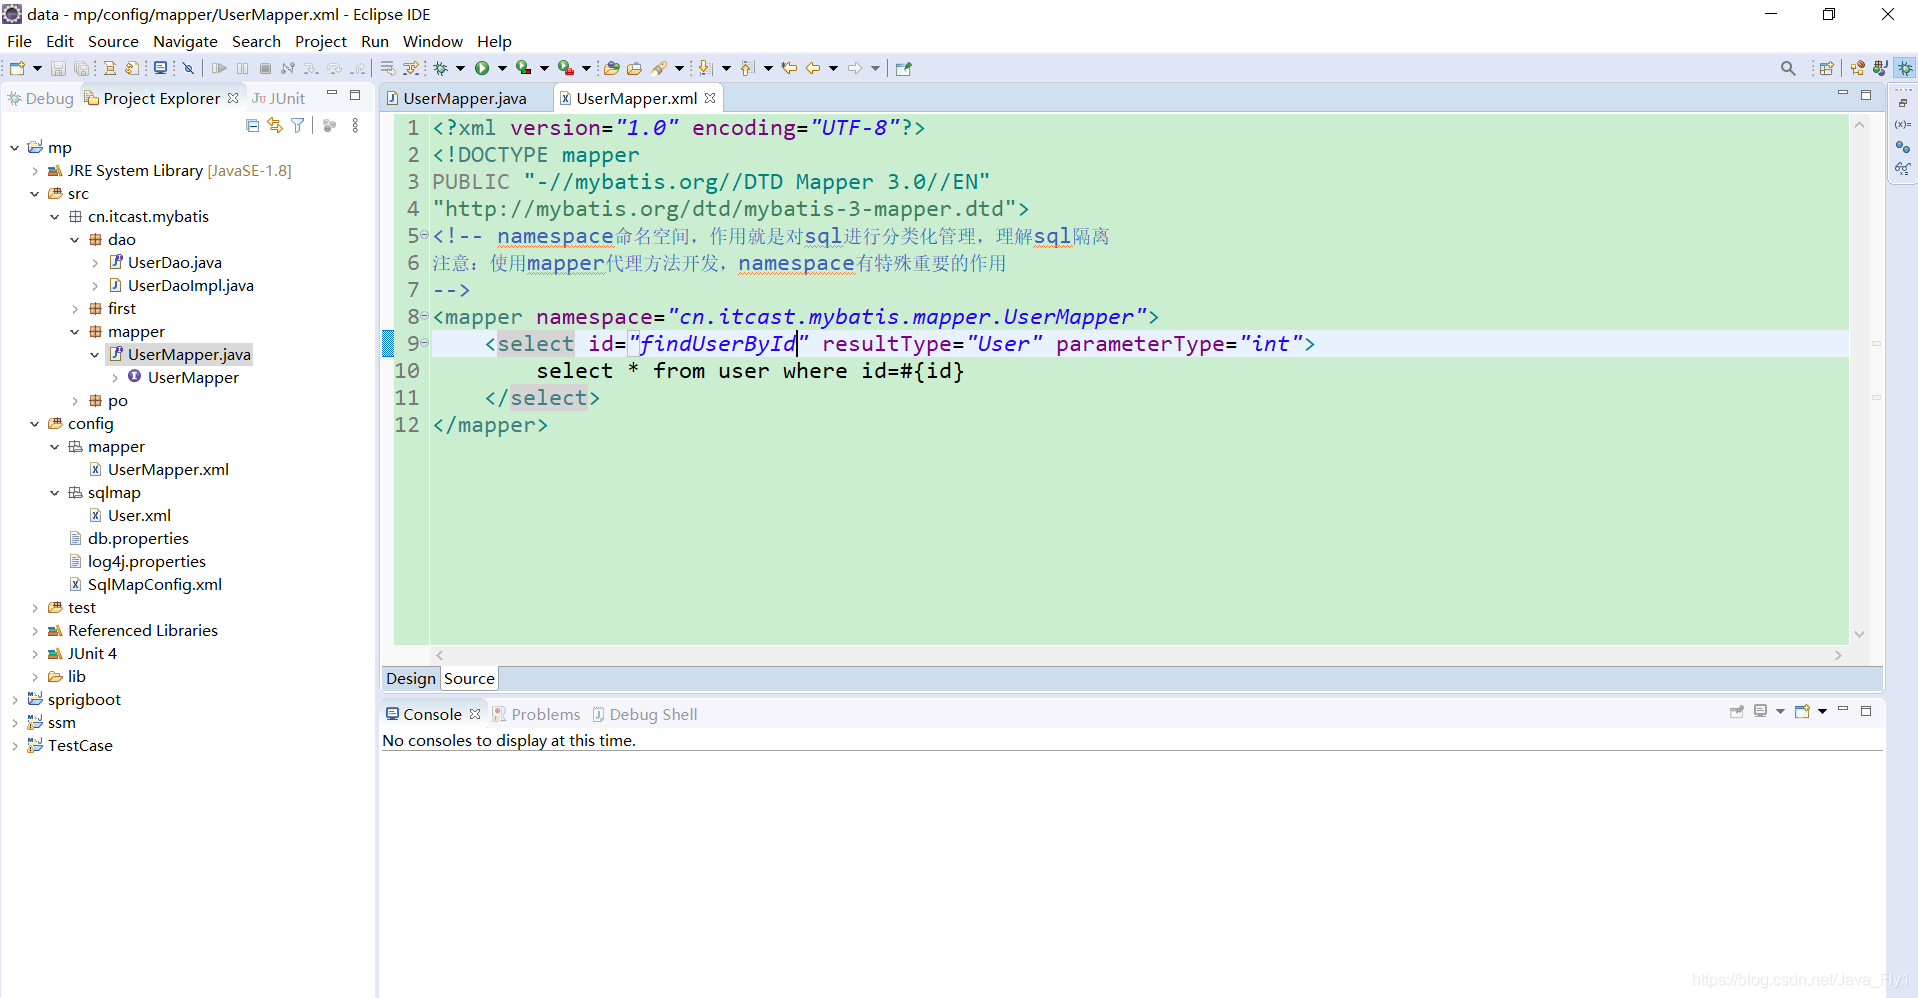
Task: Expand the sprigboot project node
Action: pyautogui.click(x=15, y=700)
